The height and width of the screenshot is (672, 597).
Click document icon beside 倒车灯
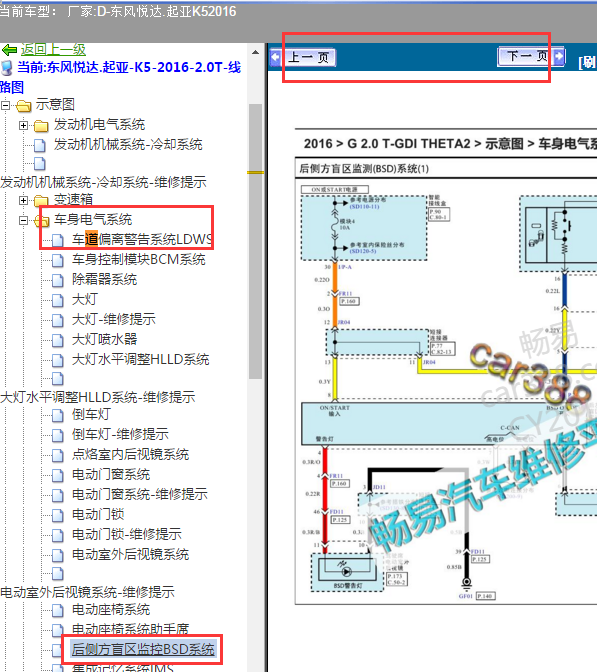58,415
